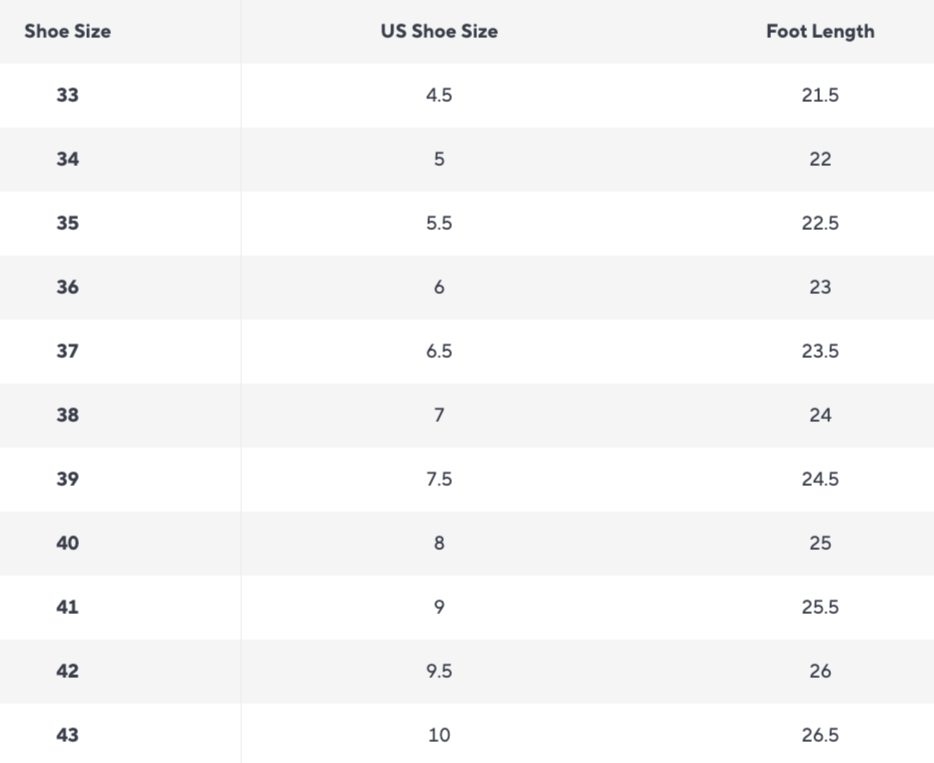Select the US shoe size 9.5 cell
The height and width of the screenshot is (763, 934).
click(x=438, y=671)
